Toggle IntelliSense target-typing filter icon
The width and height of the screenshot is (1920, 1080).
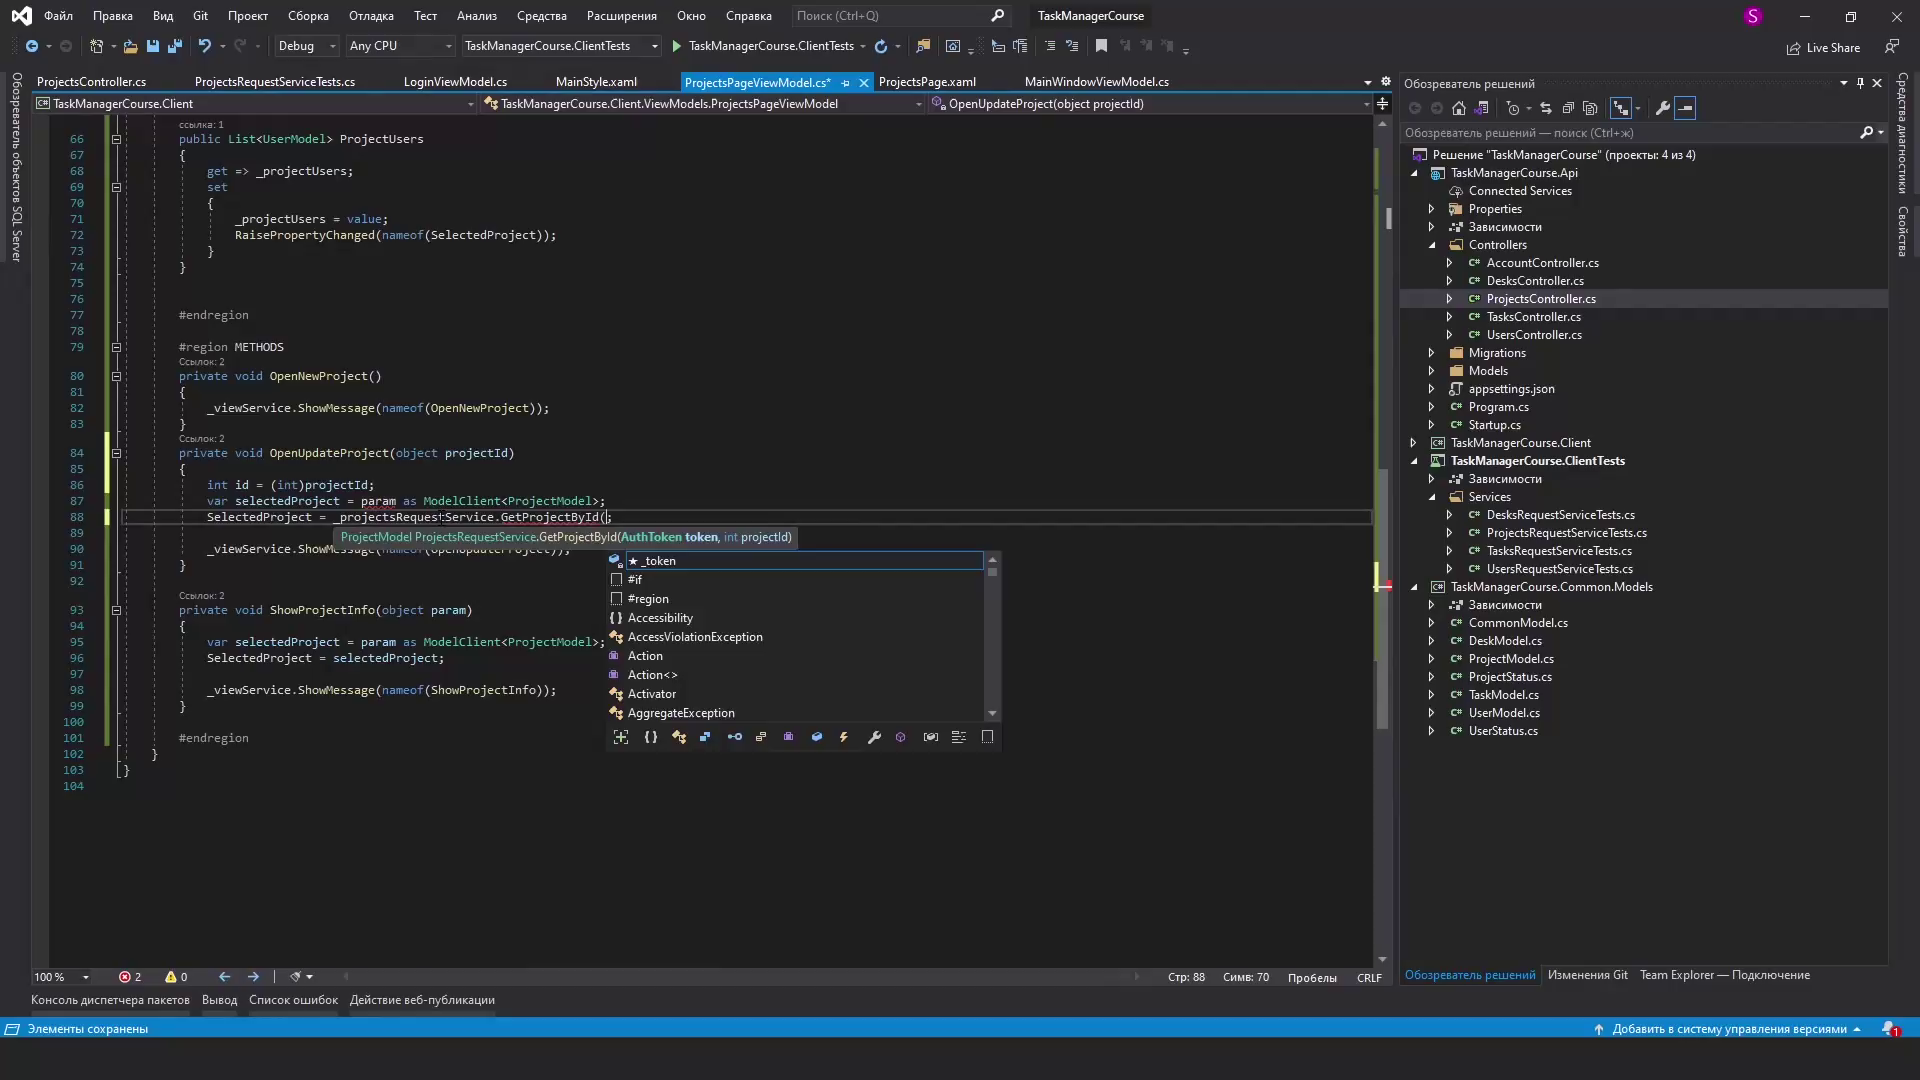click(621, 737)
